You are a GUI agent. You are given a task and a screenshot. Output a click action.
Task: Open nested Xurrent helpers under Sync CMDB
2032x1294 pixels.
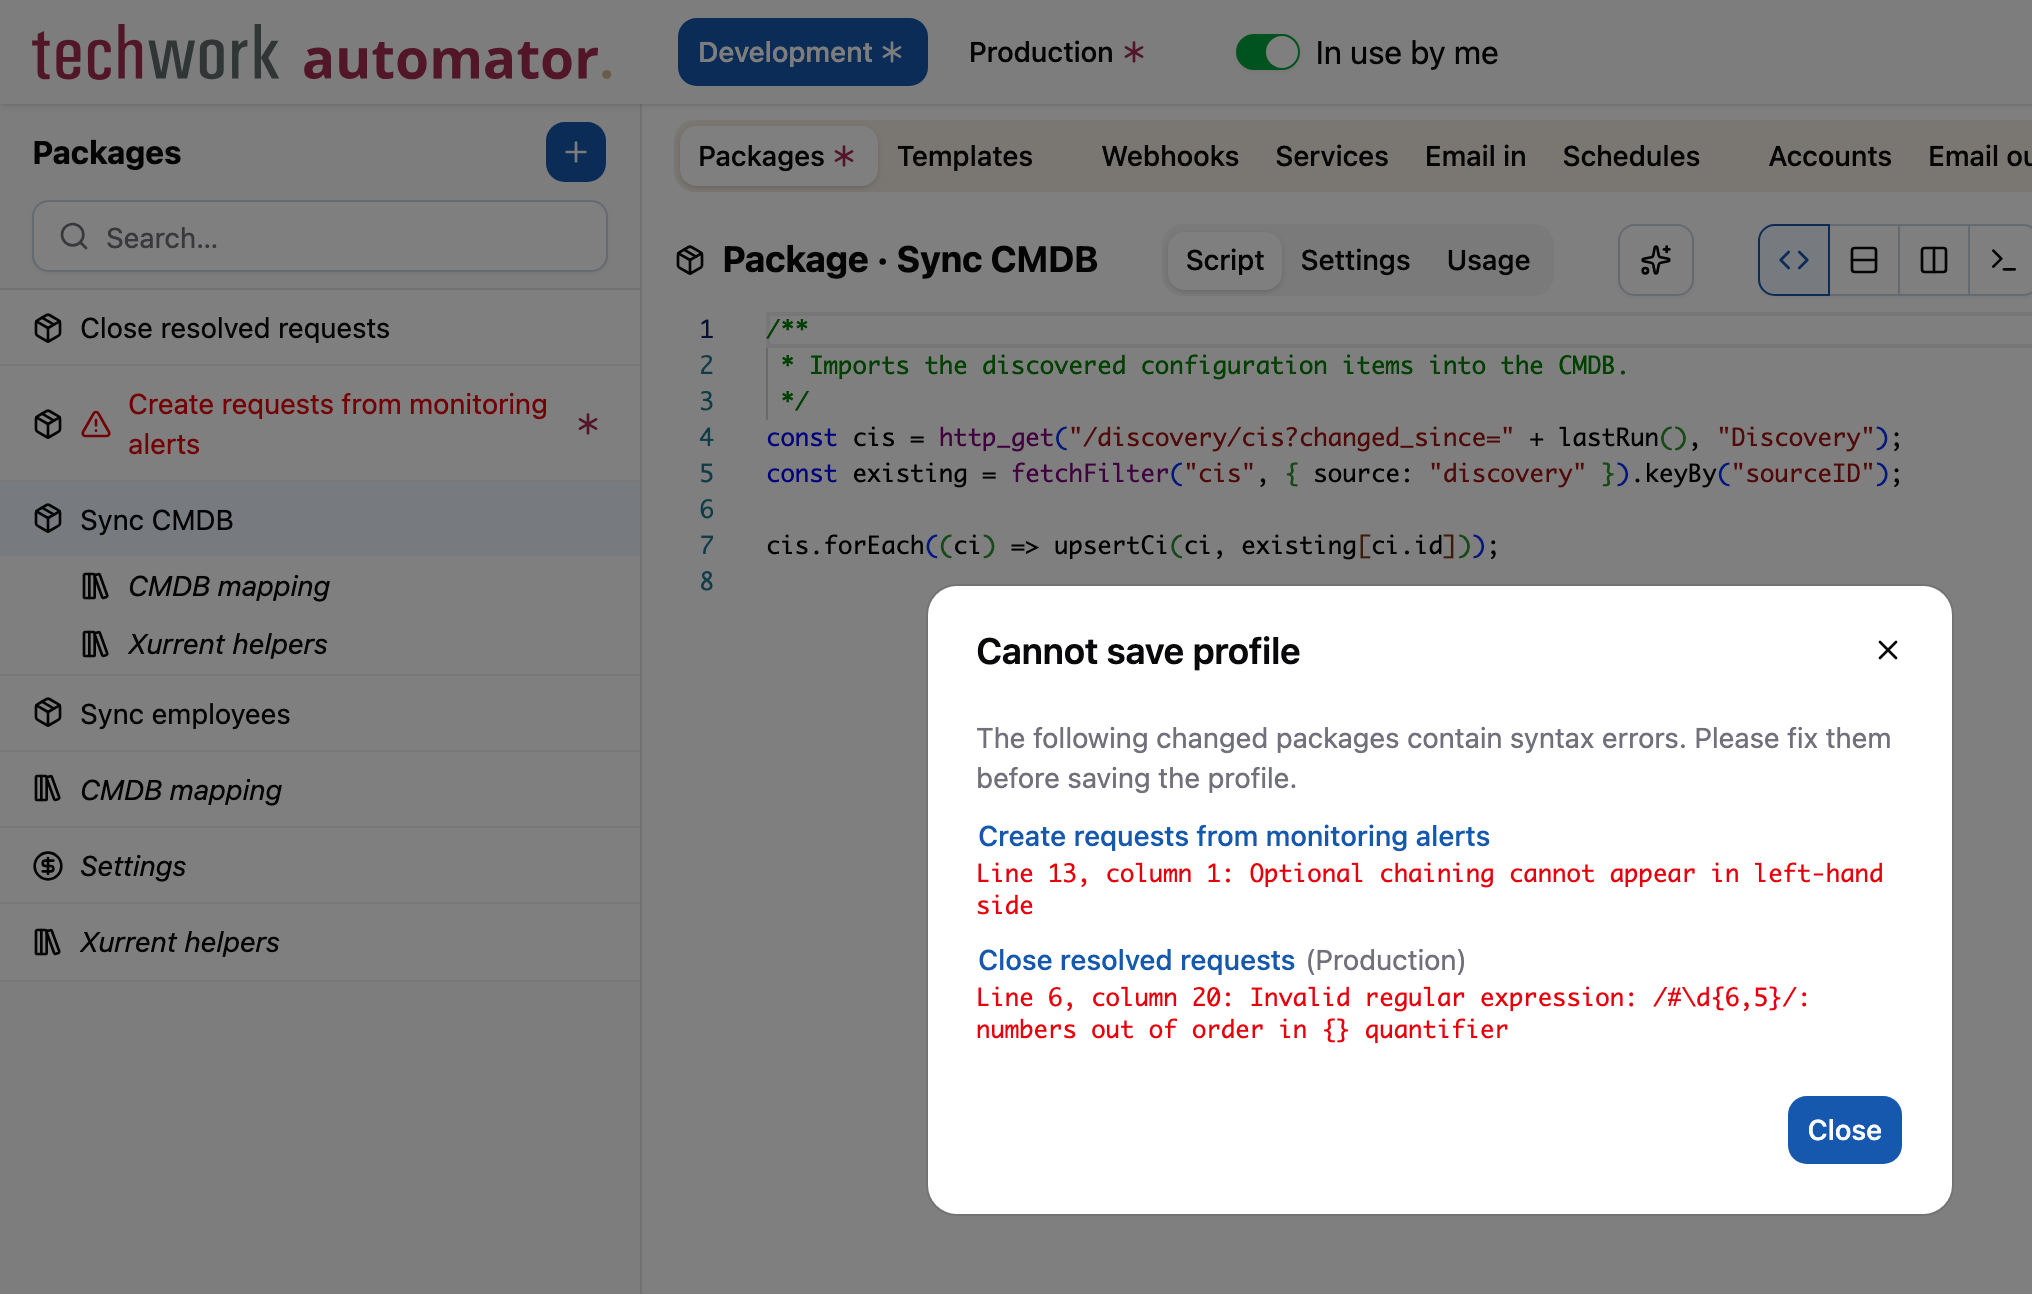click(320, 644)
